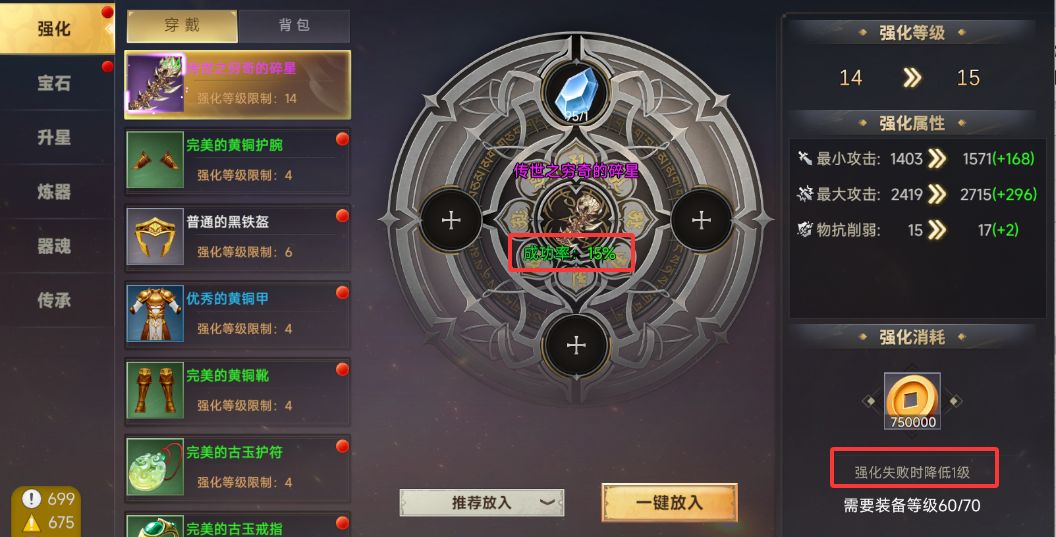Viewport: 1056px width, 537px height.
Task: Open the 宝石 side menu
Action: (55, 83)
